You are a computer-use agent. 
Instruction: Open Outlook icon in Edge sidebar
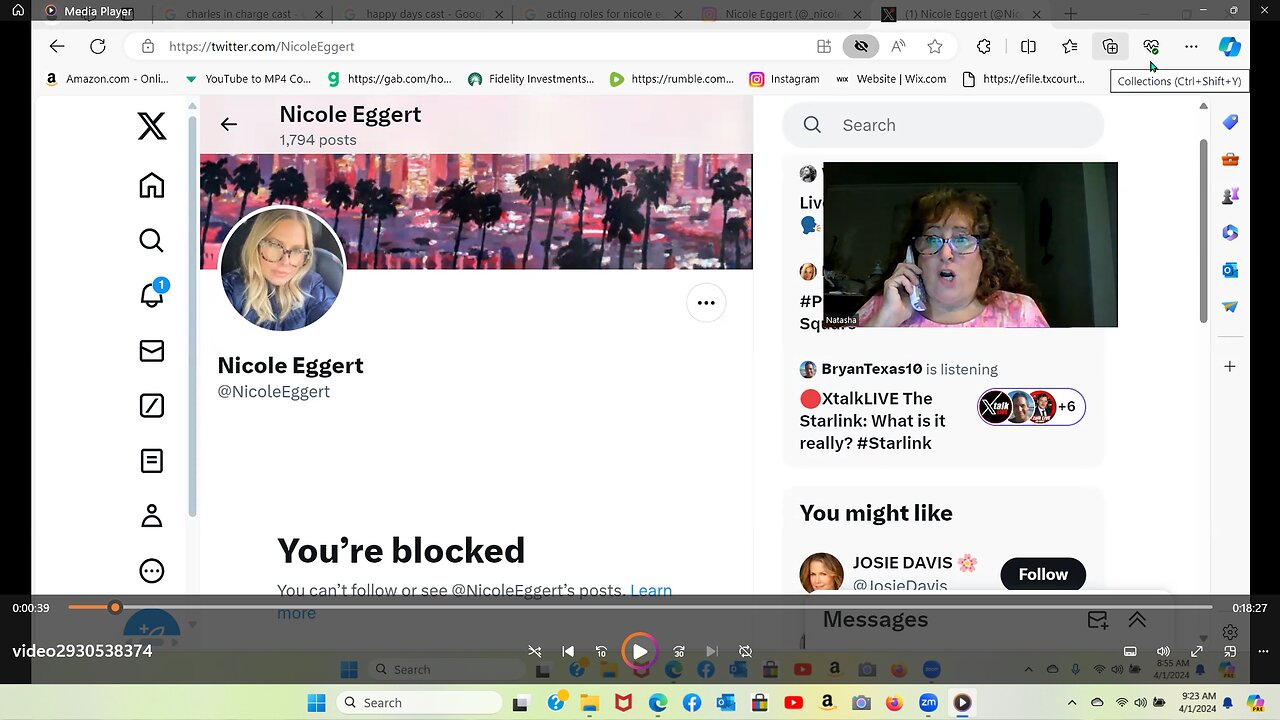tap(1230, 270)
